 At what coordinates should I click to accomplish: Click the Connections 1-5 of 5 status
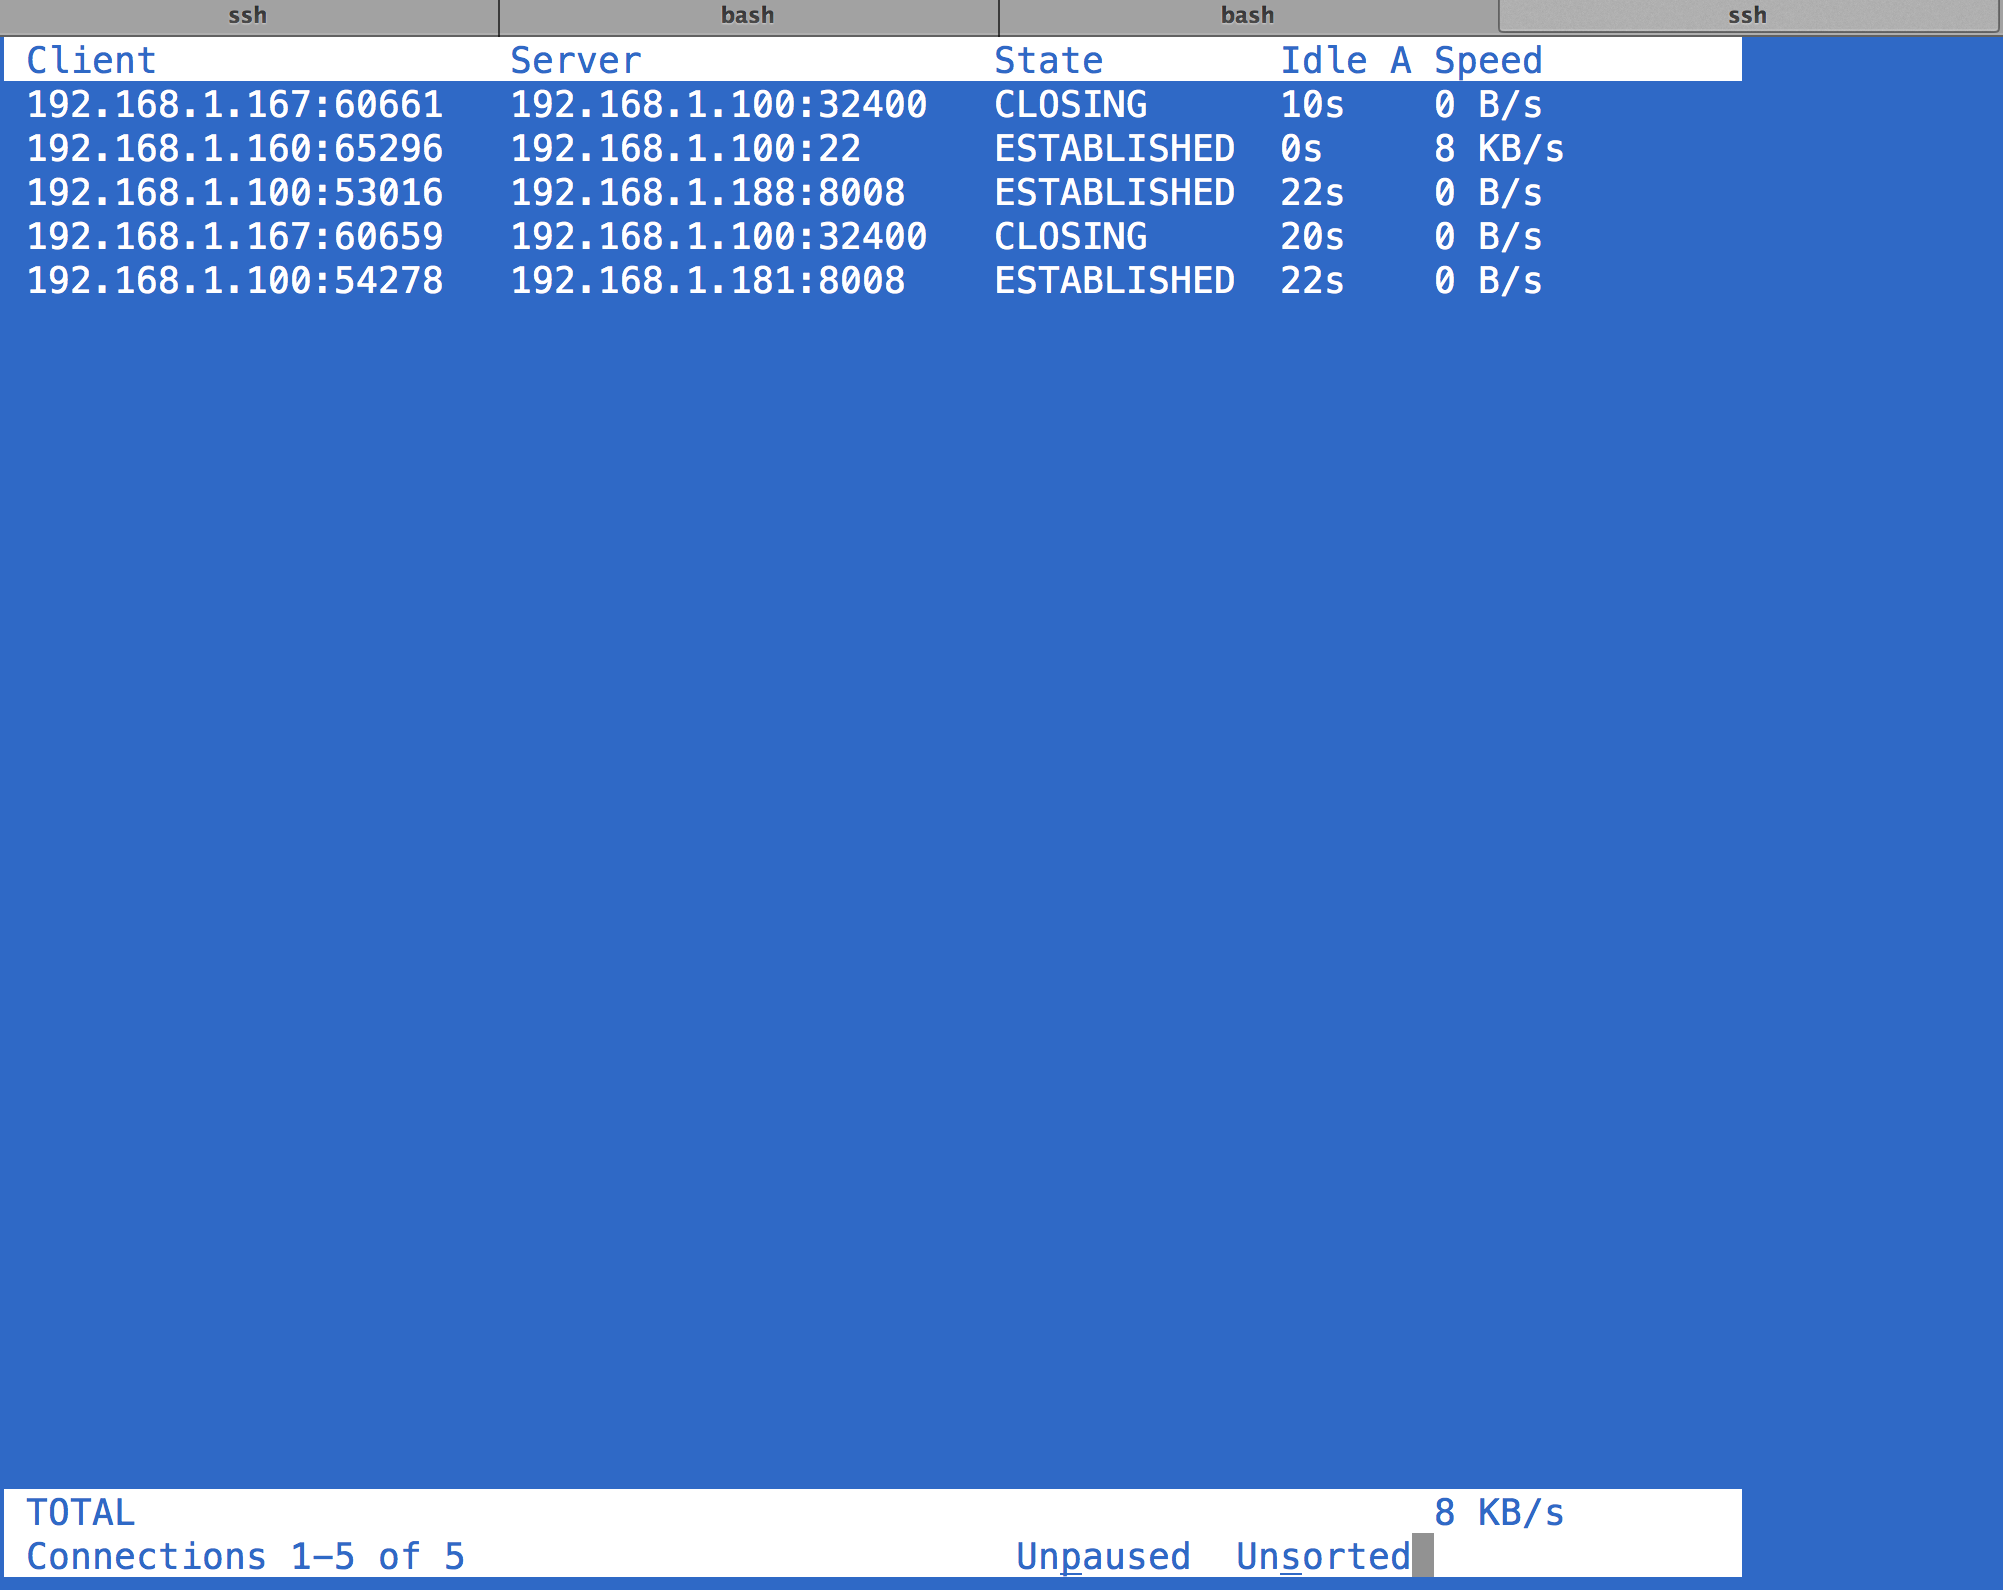[246, 1556]
